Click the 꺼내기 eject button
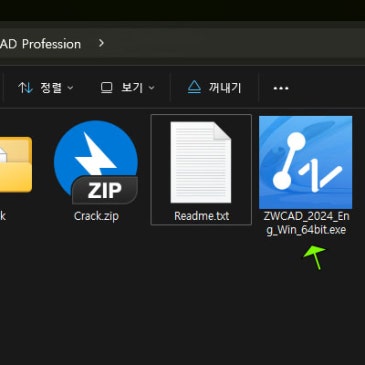The image size is (365, 365). (214, 88)
